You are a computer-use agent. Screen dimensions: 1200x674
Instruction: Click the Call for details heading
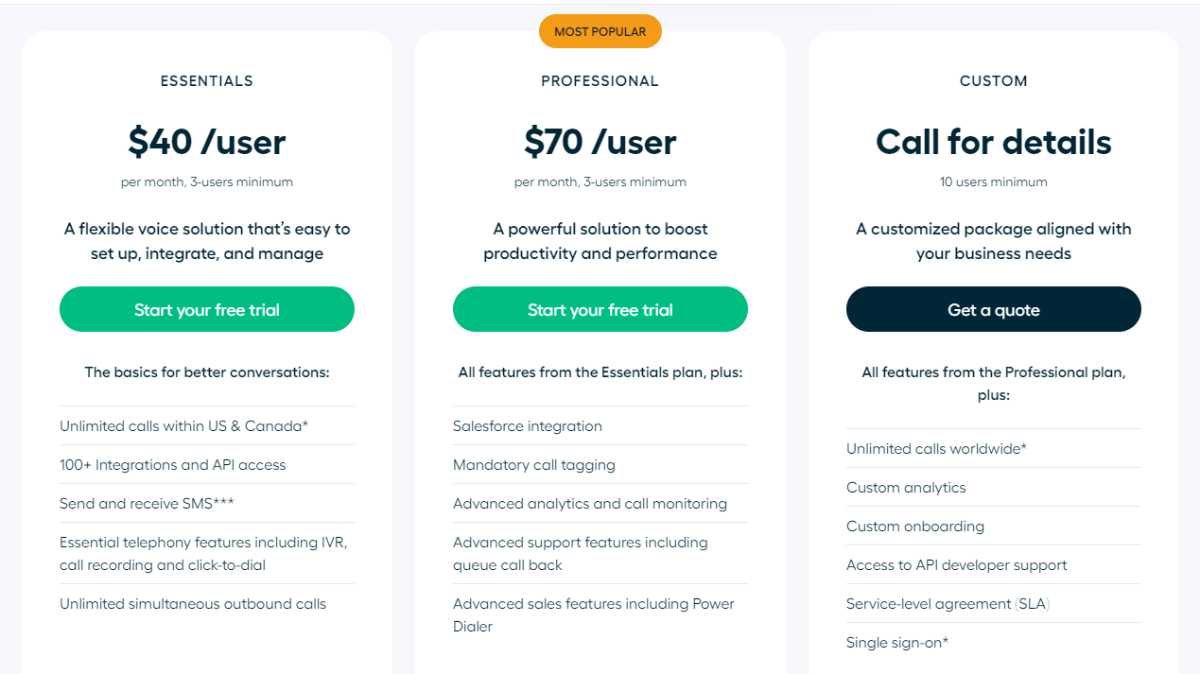[x=993, y=142]
